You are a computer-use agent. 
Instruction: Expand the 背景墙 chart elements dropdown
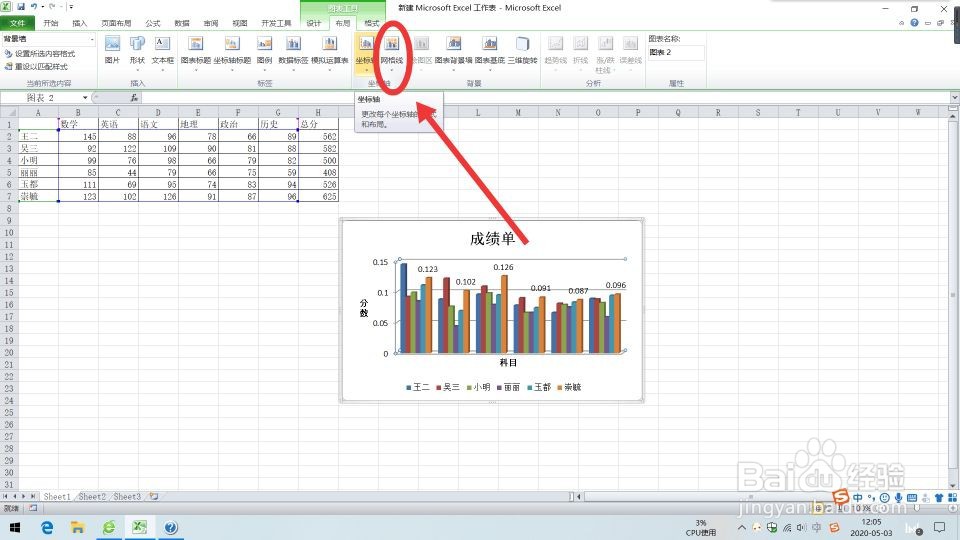(x=92, y=39)
